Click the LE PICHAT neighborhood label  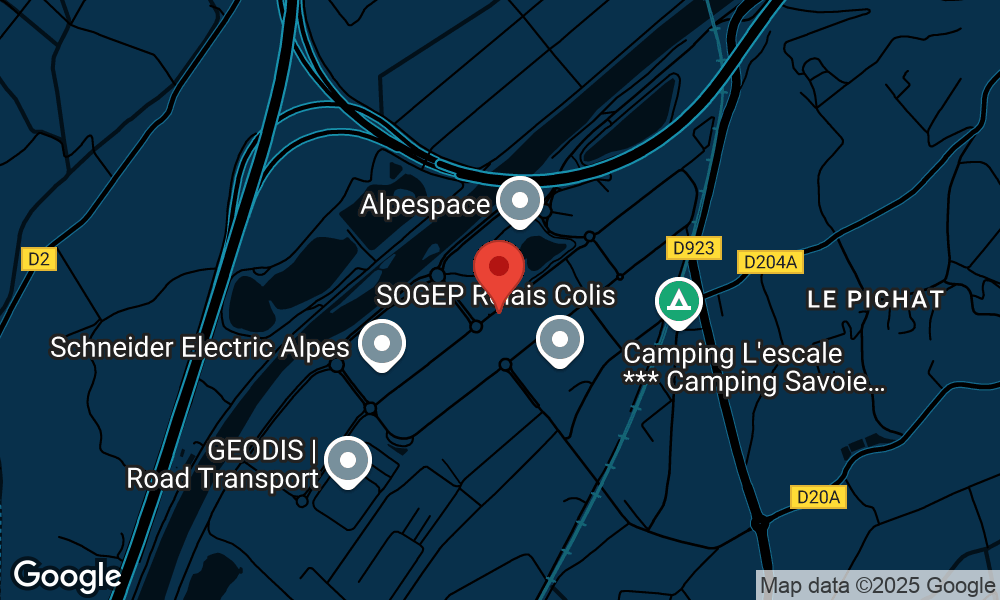[x=876, y=299]
